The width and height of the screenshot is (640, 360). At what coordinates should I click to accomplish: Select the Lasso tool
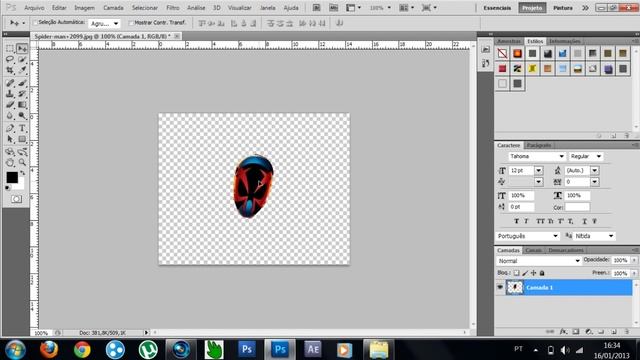pos(10,60)
